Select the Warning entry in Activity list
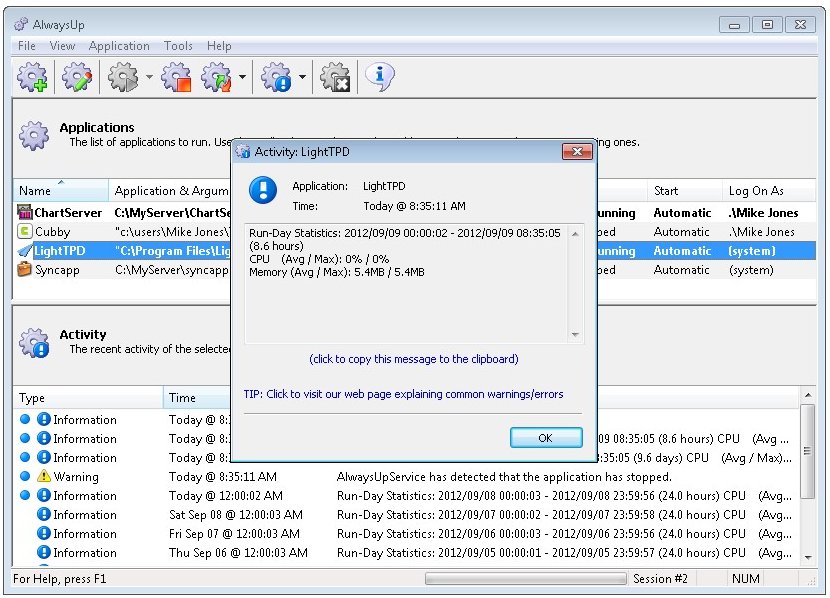The width and height of the screenshot is (830, 598). [76, 477]
